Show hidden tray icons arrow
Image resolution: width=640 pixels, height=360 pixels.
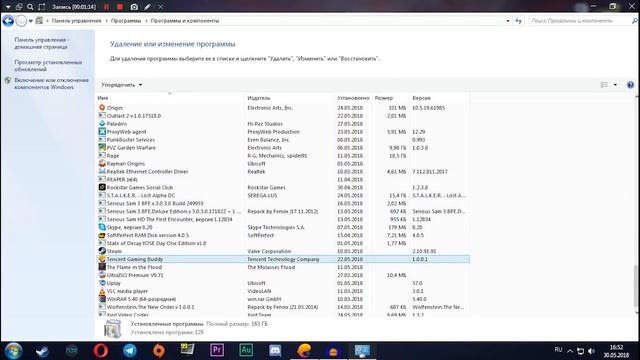click(570, 351)
